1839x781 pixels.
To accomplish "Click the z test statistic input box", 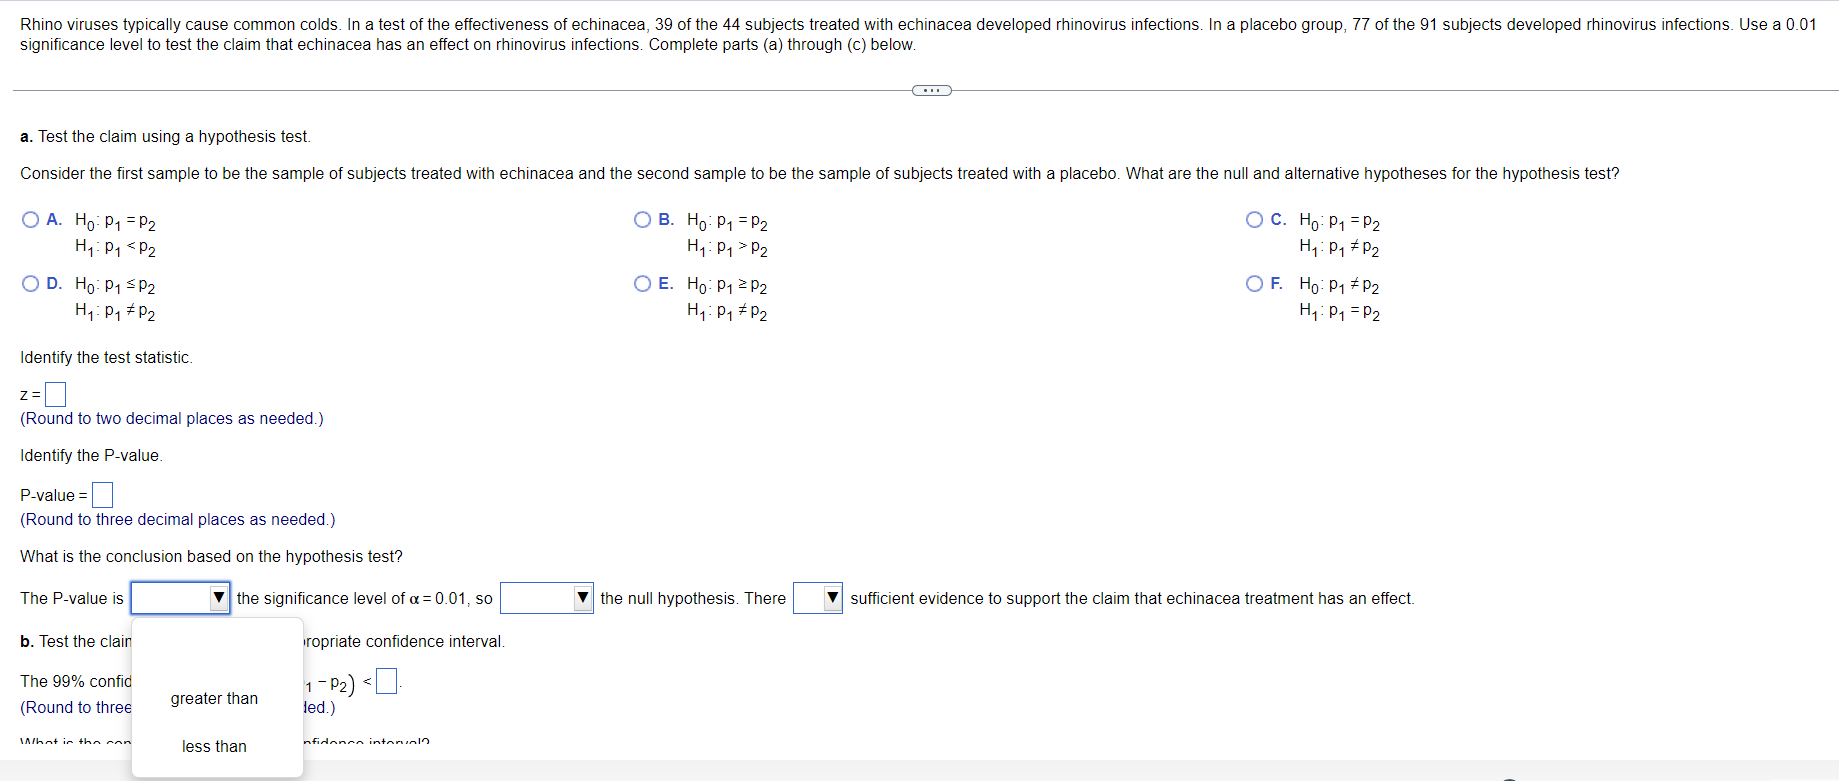I will click(x=56, y=395).
